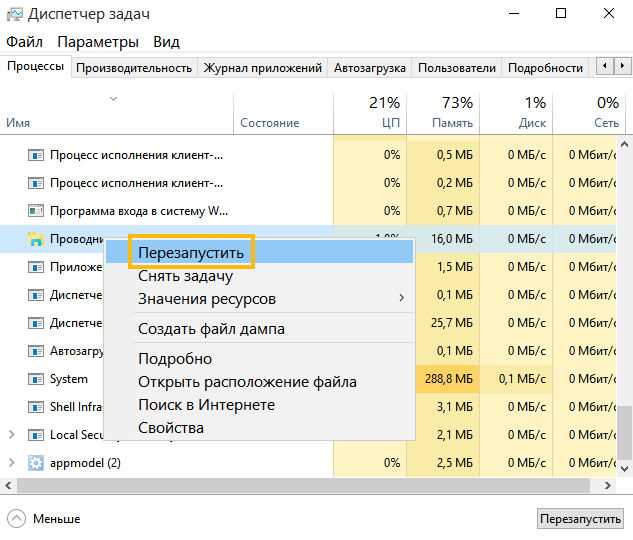Click the Local Secu process icon
The image size is (633, 540).
tap(36, 435)
